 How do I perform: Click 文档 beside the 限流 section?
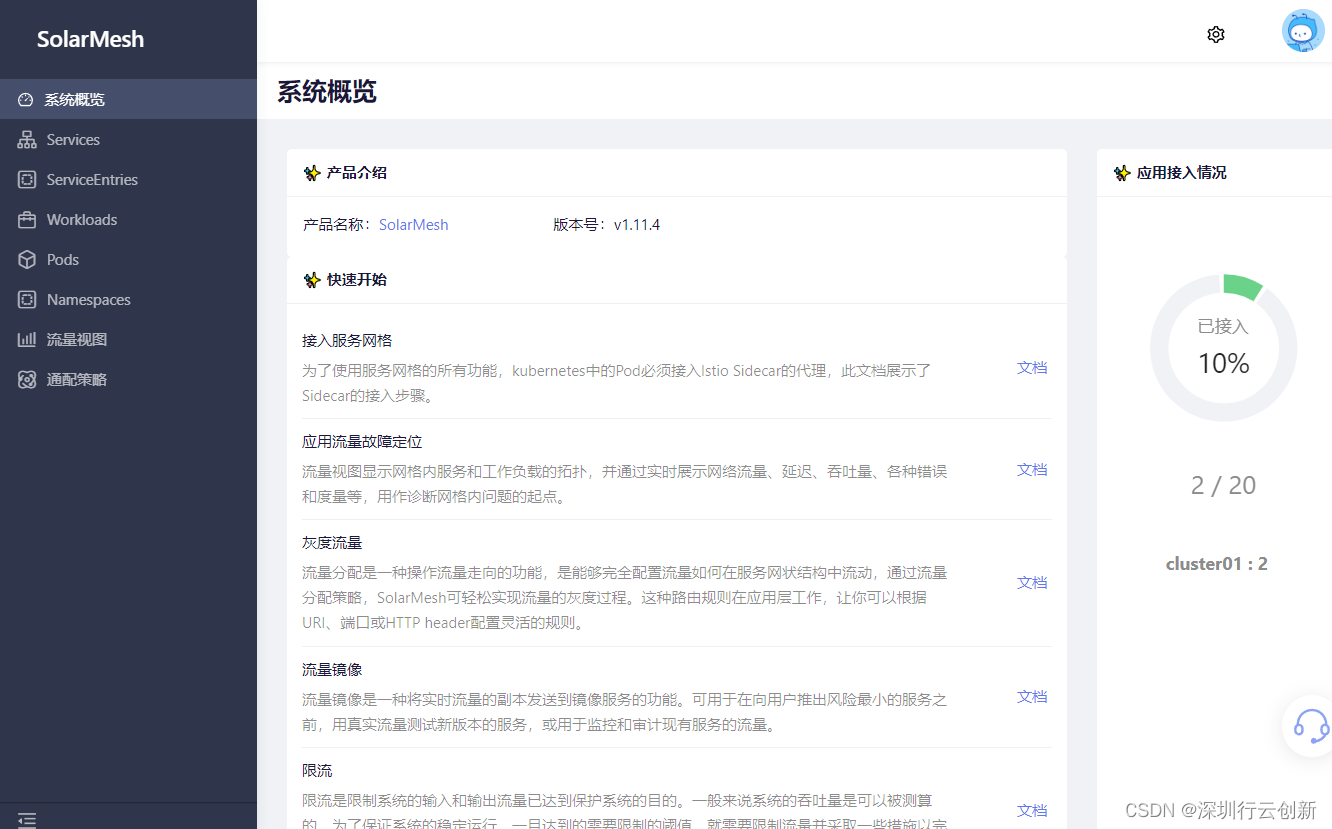1031,810
